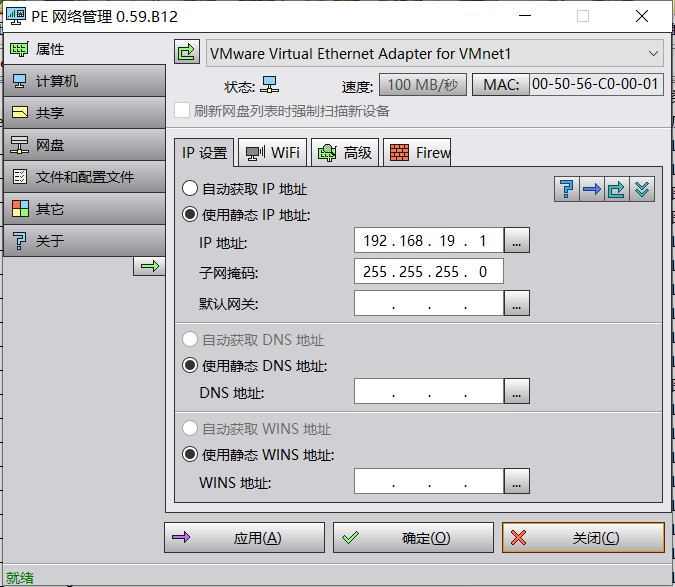Click the 确定(O) OK button
The width and height of the screenshot is (675, 587).
point(413,538)
